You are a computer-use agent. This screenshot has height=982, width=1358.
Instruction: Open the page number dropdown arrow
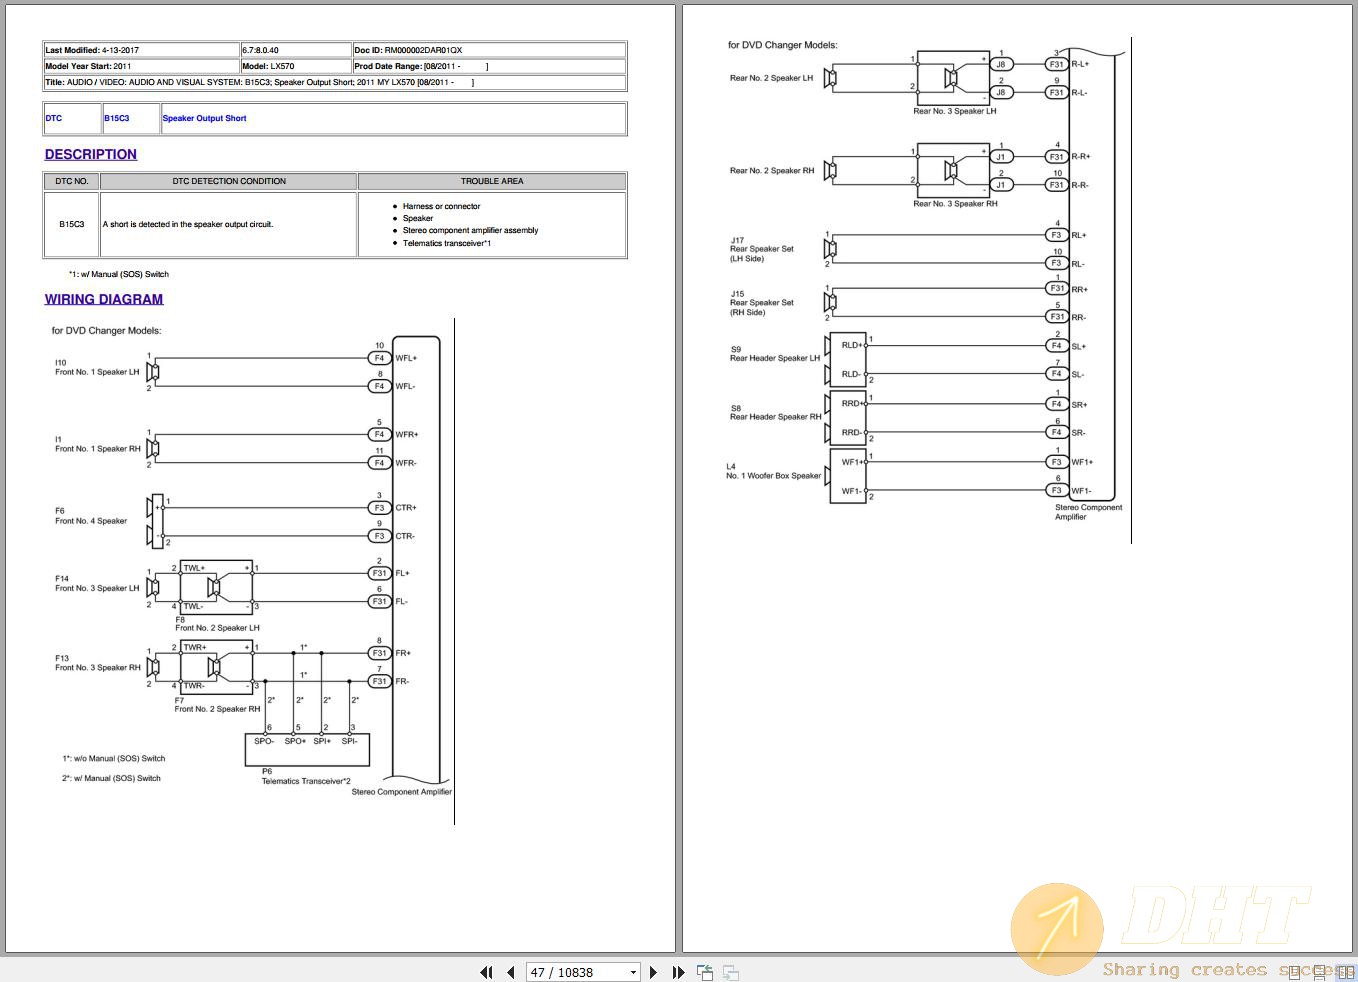pyautogui.click(x=633, y=972)
